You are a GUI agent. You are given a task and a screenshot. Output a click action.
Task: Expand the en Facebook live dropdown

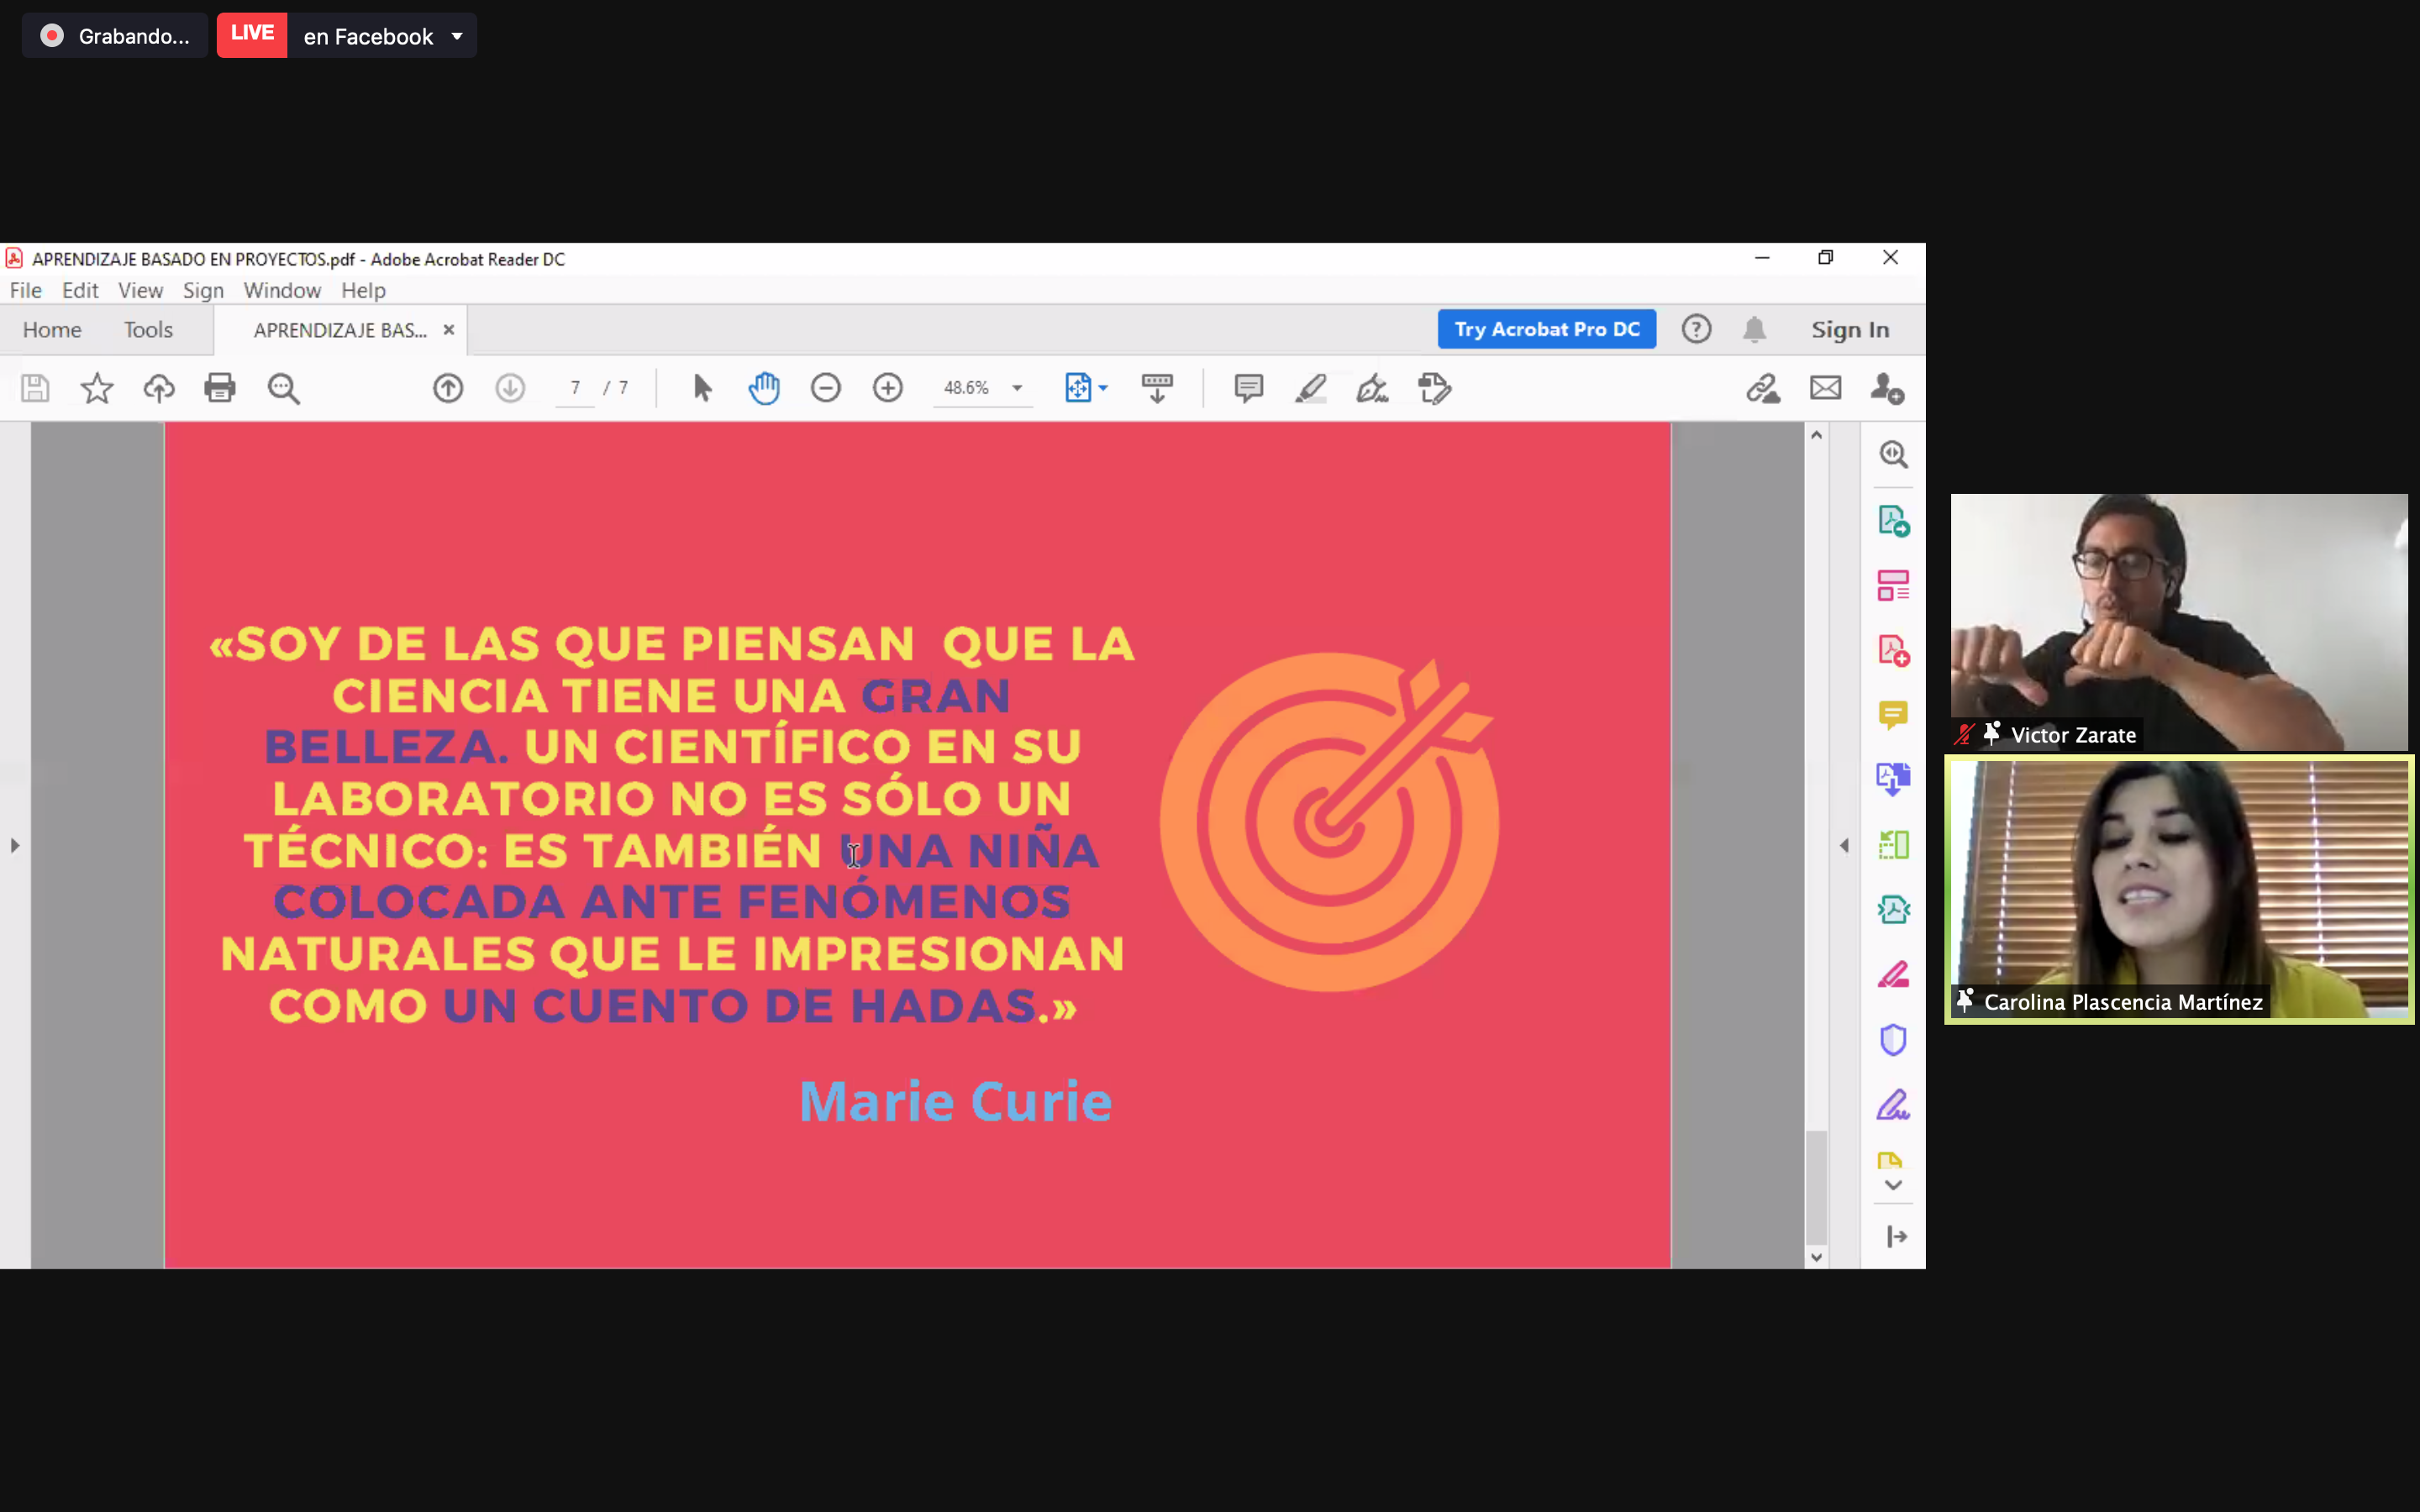(x=457, y=37)
